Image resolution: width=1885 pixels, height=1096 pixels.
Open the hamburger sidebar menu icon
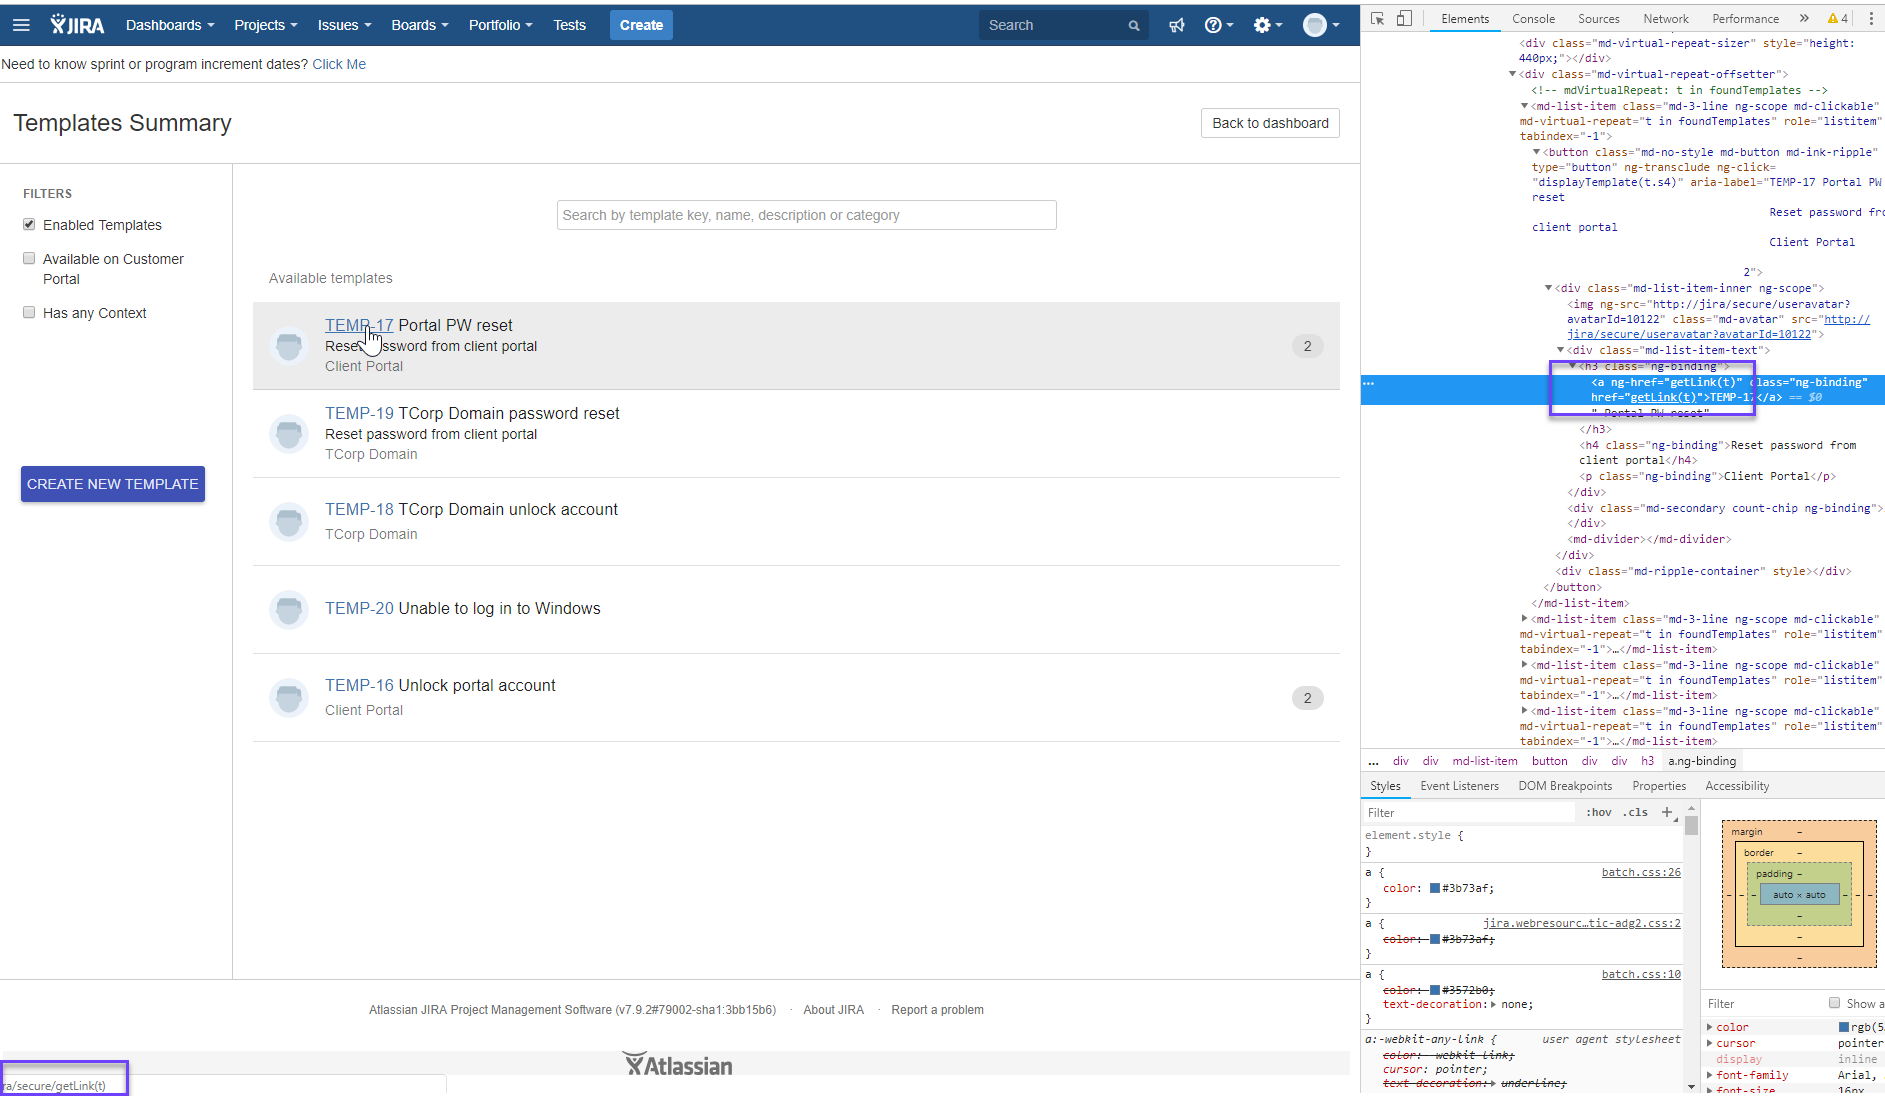21,25
